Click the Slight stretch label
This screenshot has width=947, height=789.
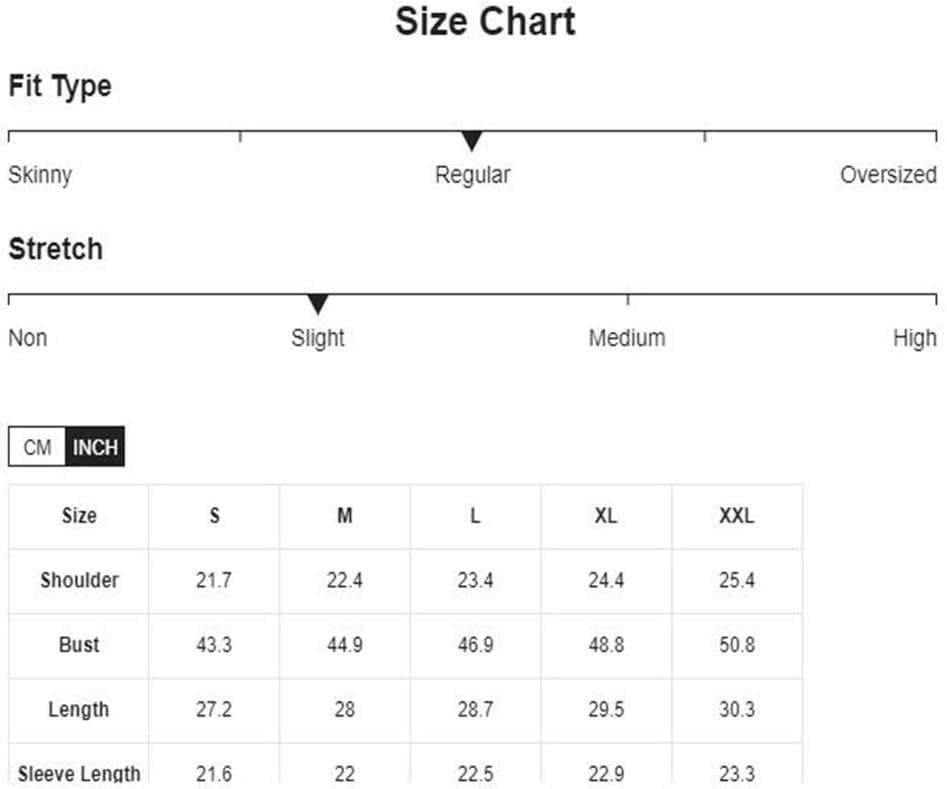(x=318, y=338)
